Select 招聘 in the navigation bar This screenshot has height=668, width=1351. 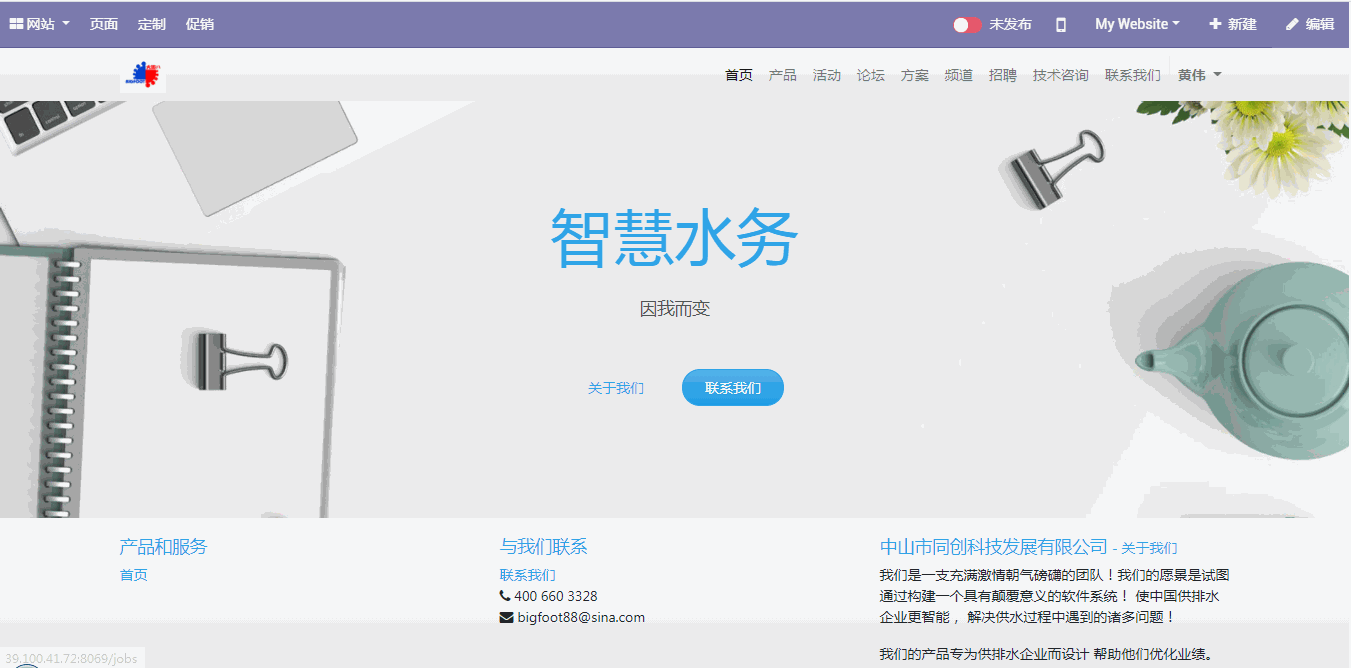click(1003, 75)
